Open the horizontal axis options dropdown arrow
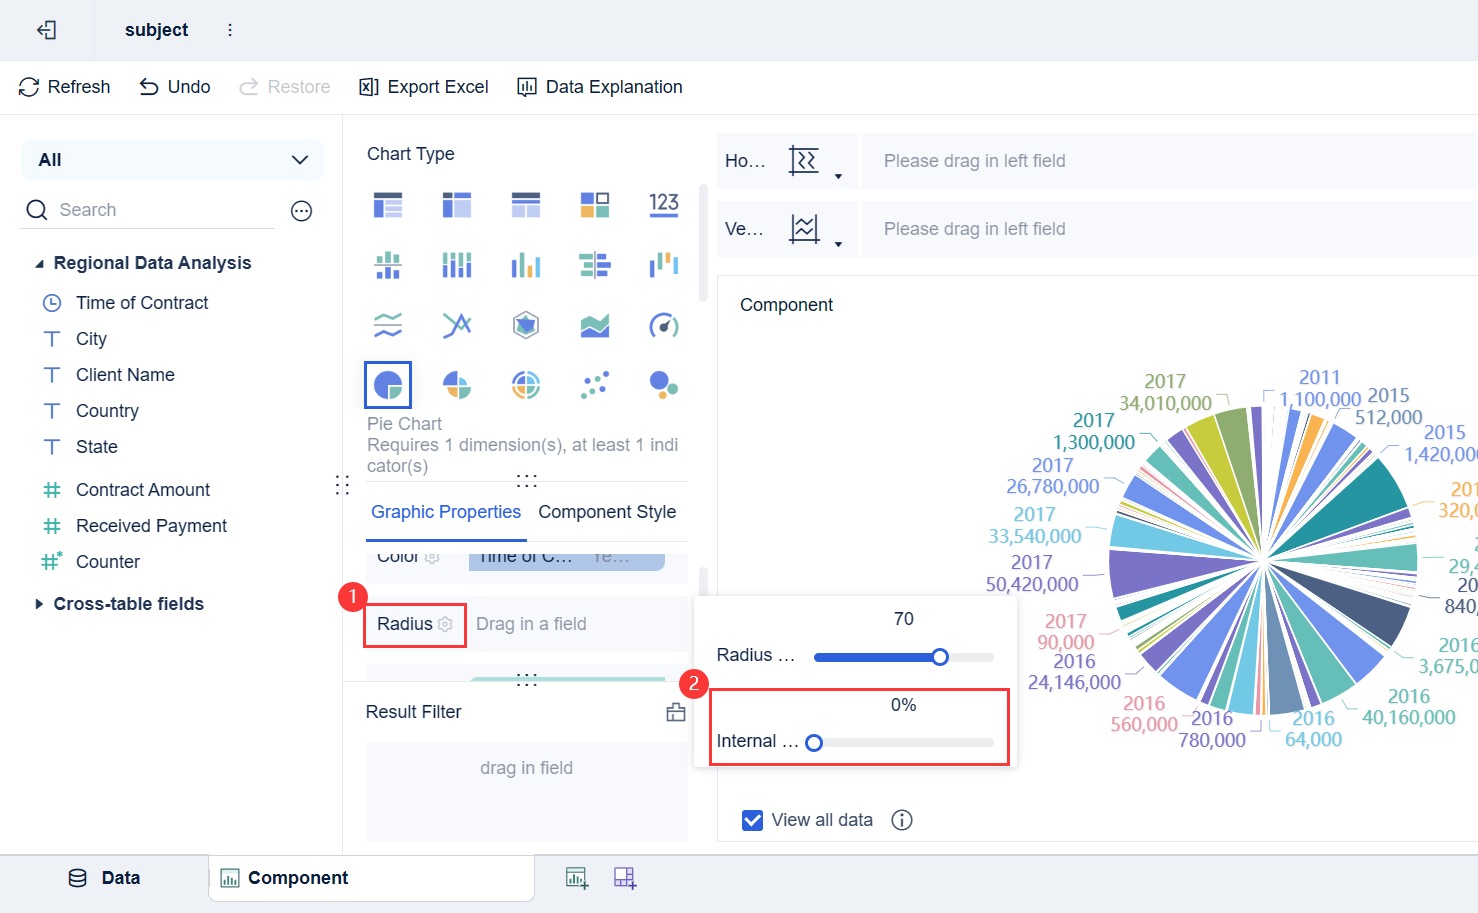1478x913 pixels. click(x=838, y=177)
